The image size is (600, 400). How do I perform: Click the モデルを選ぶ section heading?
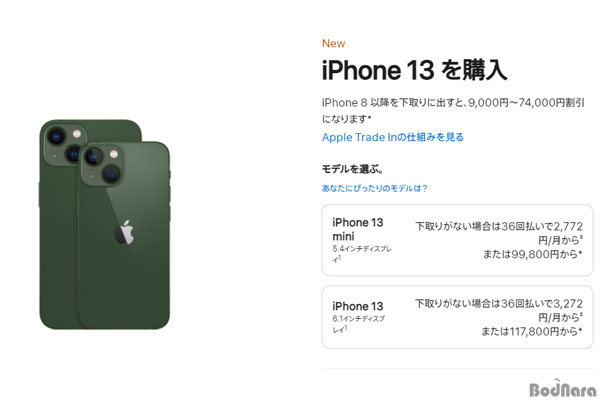pos(352,169)
